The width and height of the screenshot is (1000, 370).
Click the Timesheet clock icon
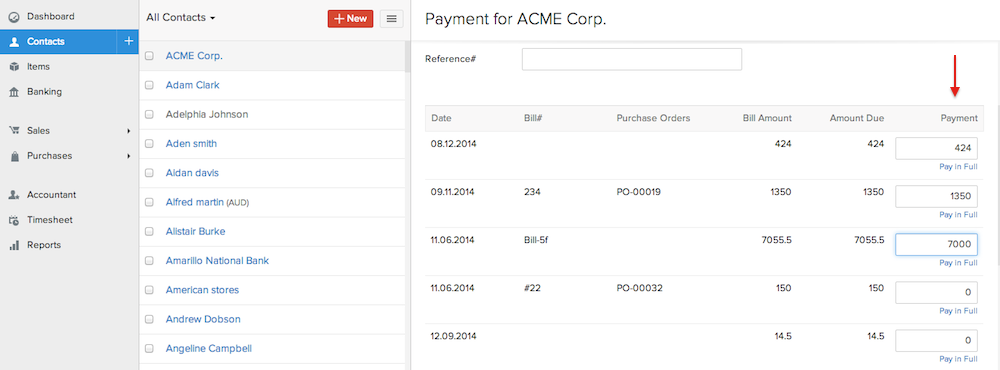14,220
